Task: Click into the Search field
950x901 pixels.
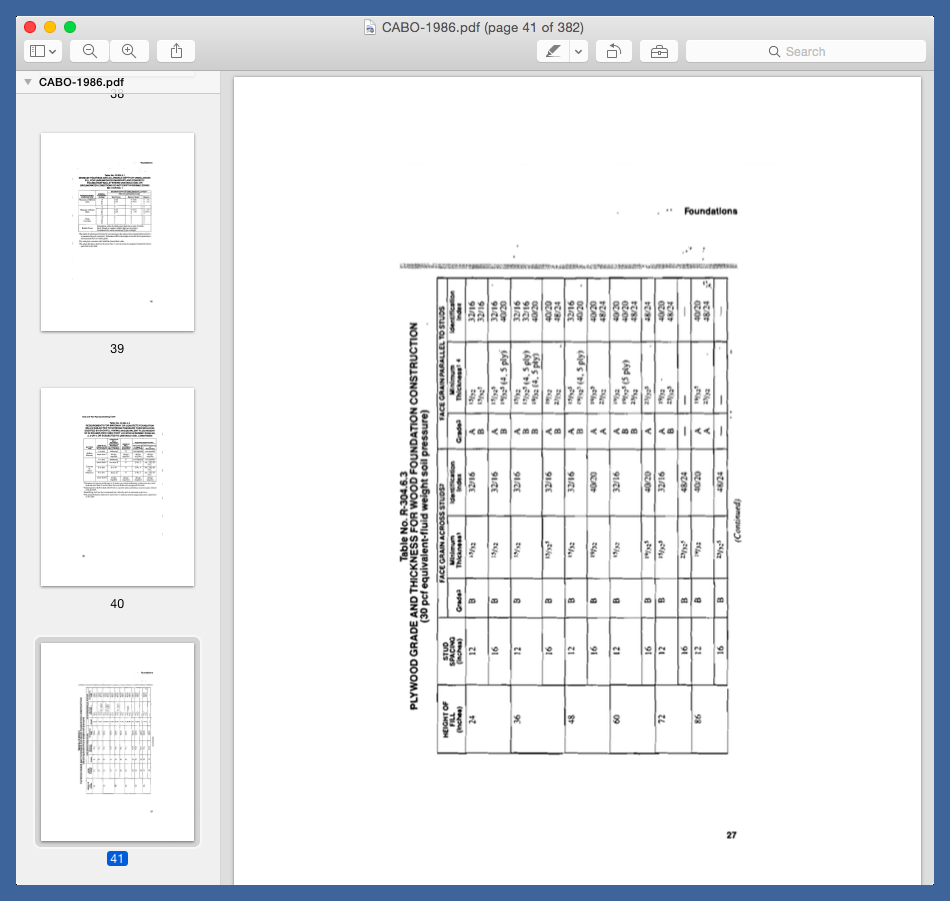Action: pos(820,51)
